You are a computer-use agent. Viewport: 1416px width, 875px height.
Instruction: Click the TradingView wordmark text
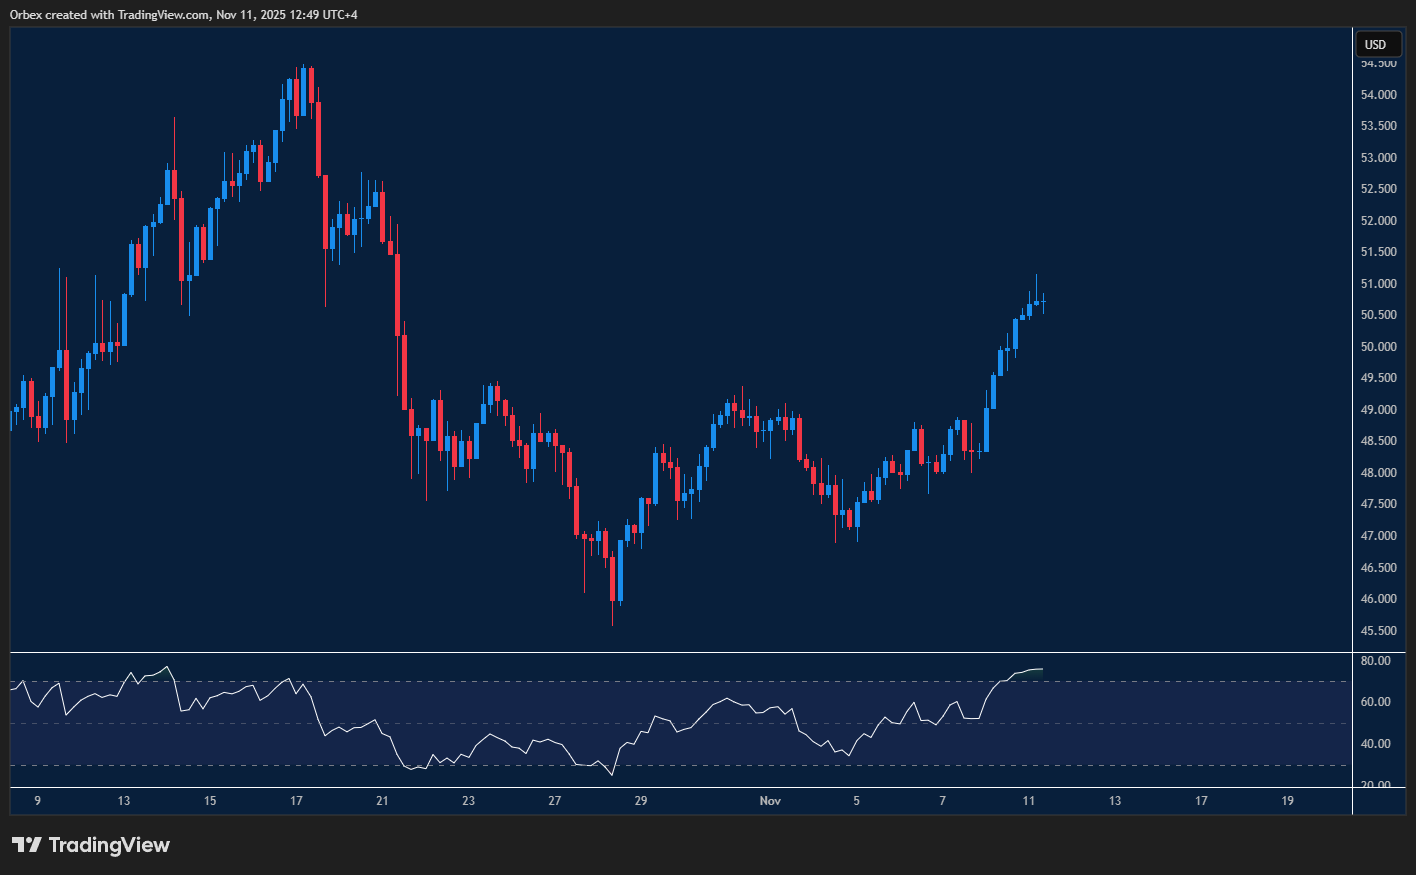[109, 845]
